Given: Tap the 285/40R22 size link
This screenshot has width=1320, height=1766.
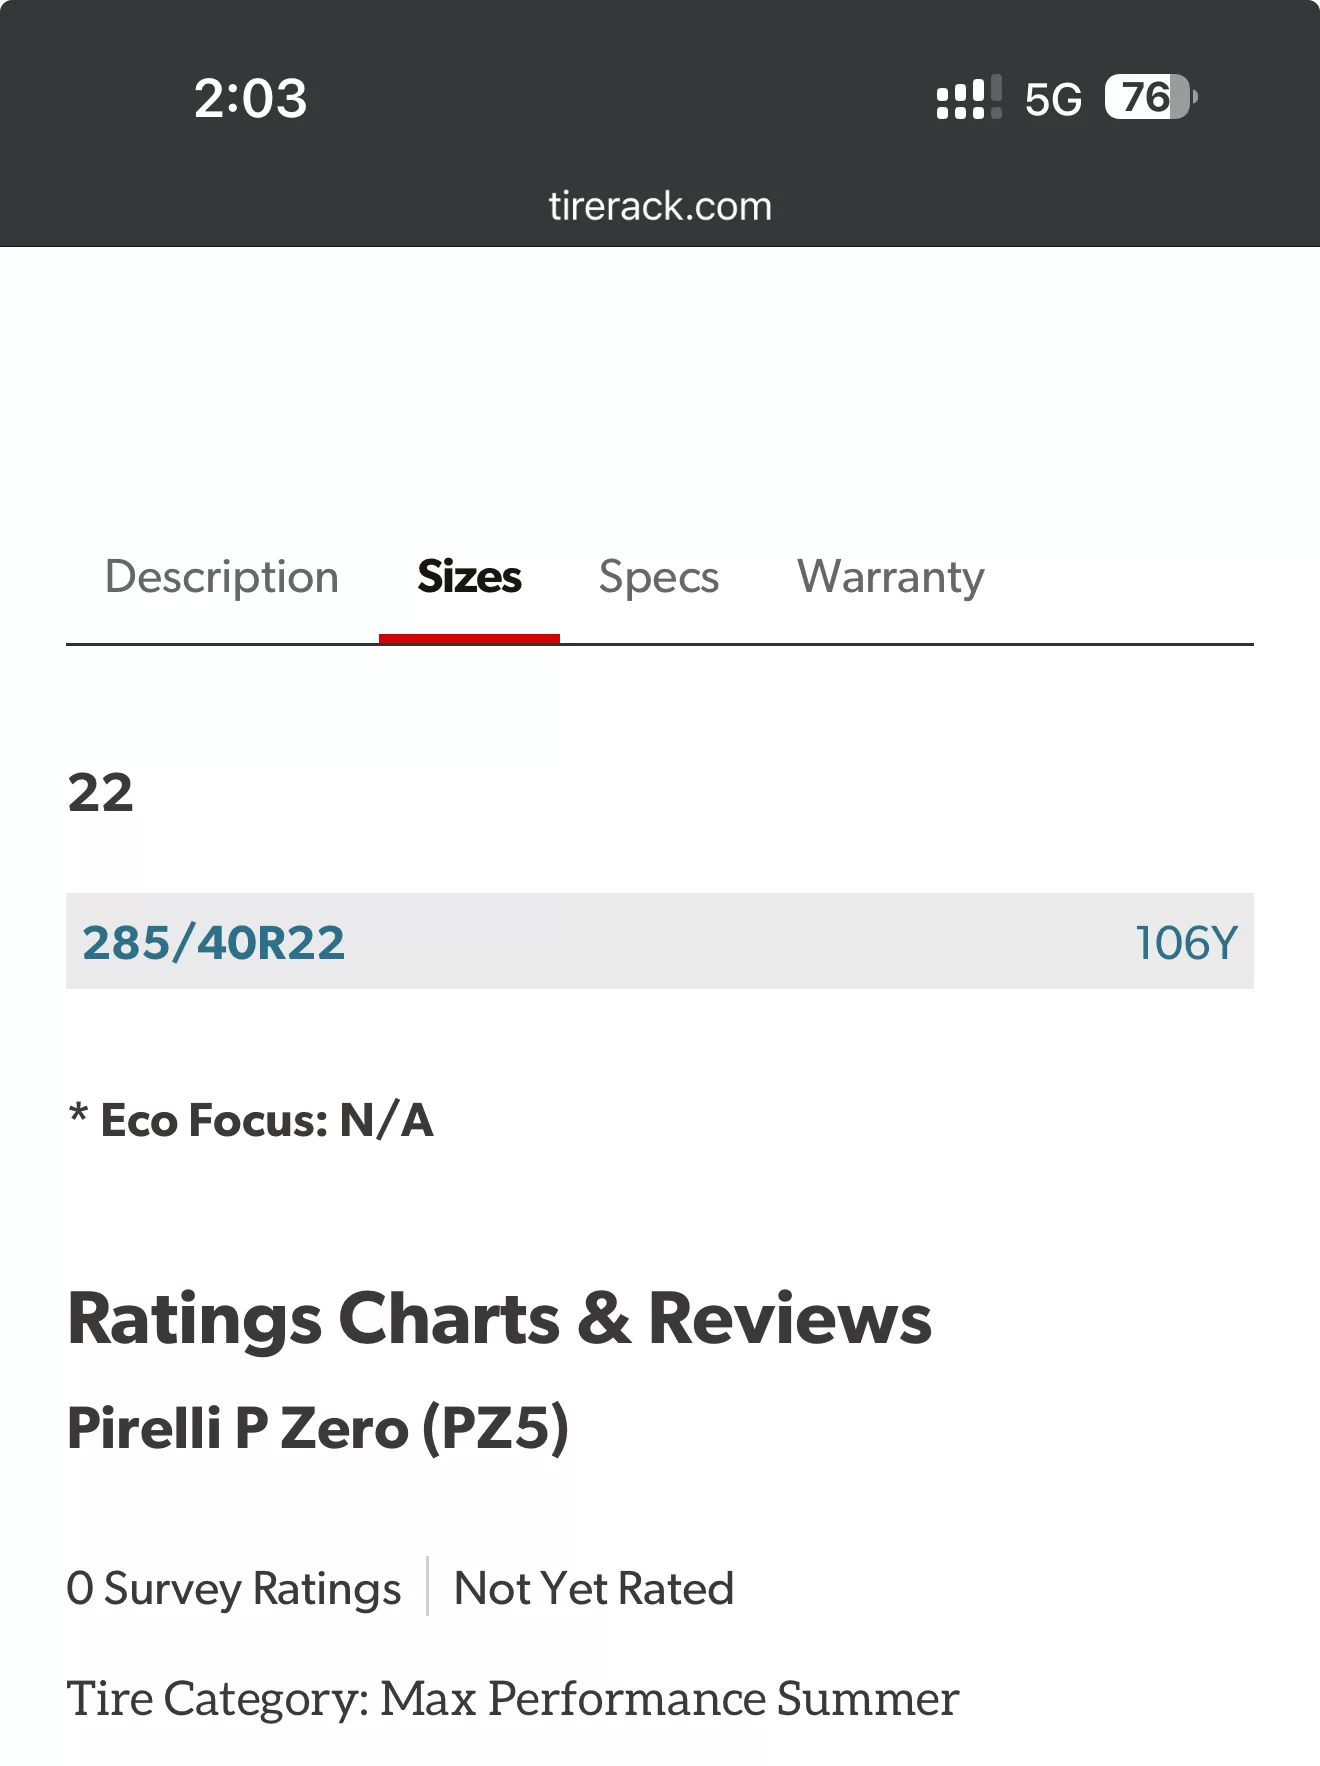Looking at the screenshot, I should pyautogui.click(x=214, y=942).
